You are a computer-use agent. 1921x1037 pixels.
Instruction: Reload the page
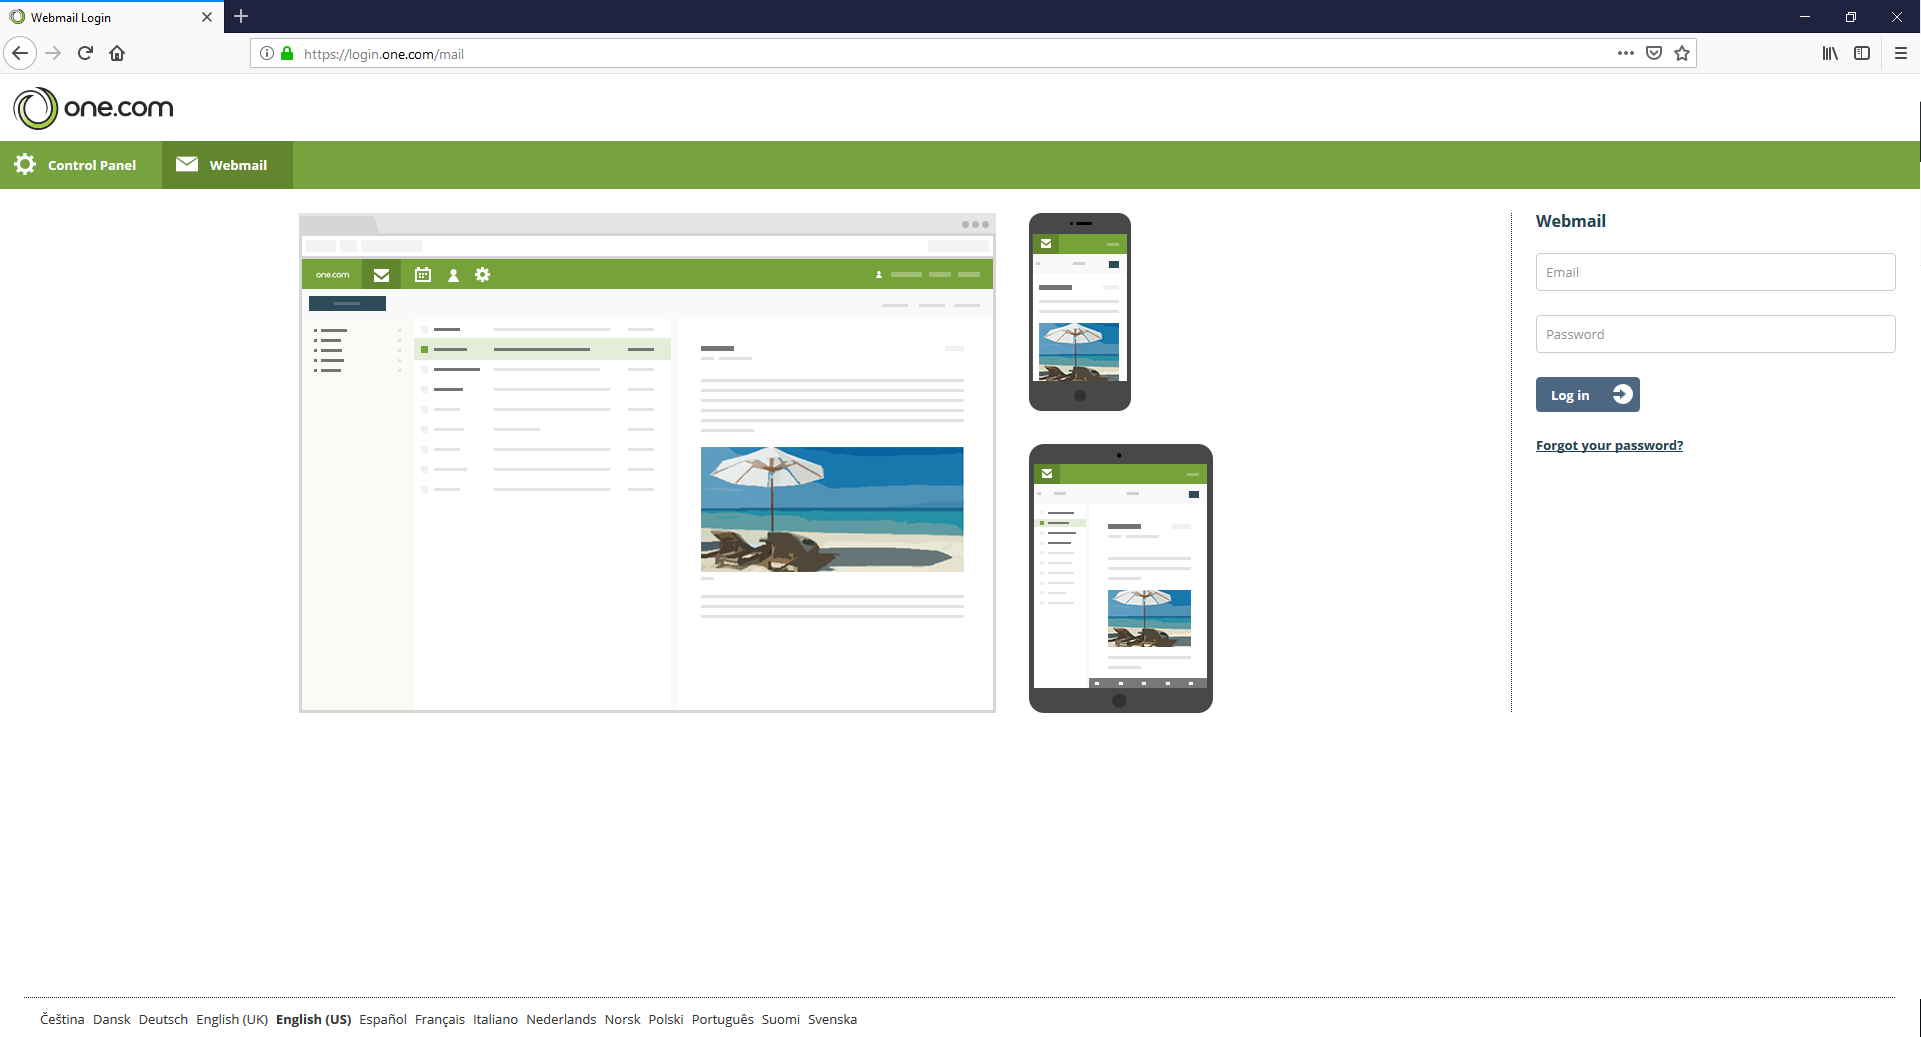pos(85,53)
